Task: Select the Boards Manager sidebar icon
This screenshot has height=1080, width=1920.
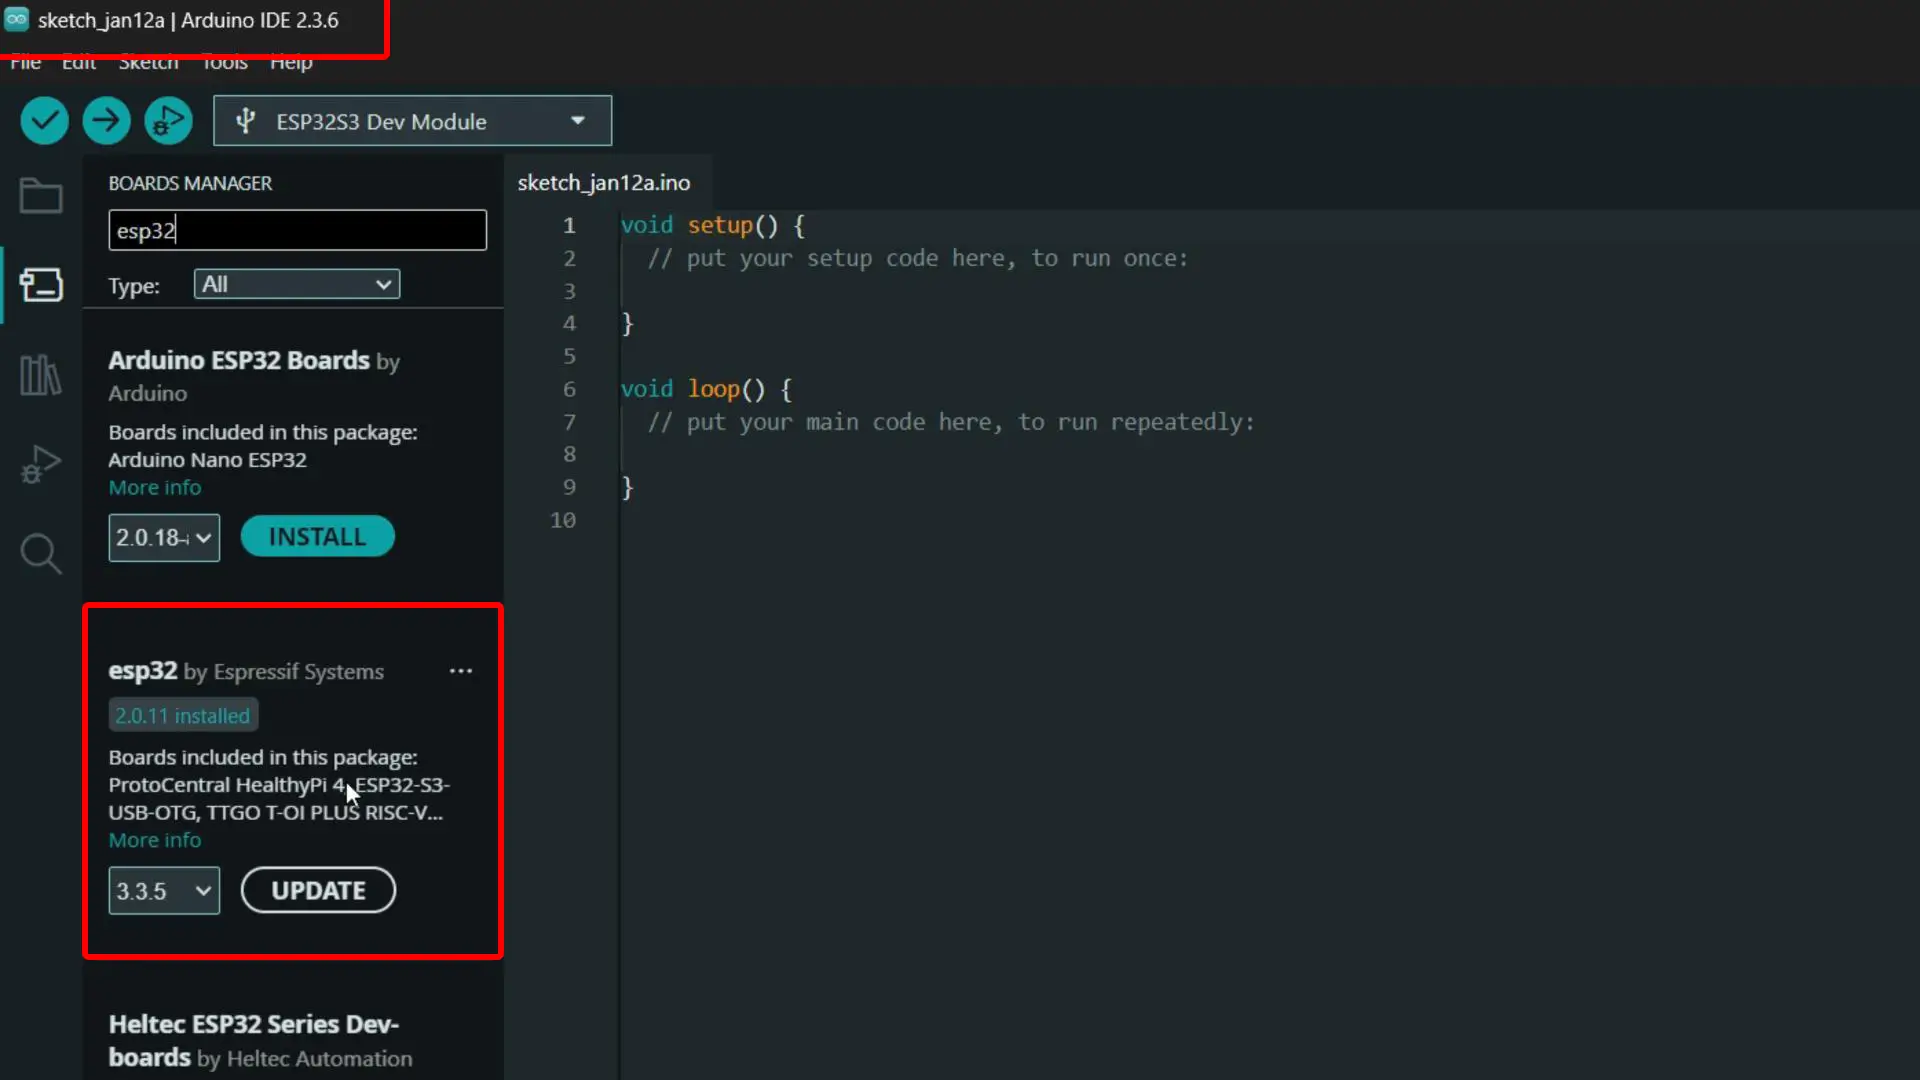Action: pyautogui.click(x=41, y=285)
